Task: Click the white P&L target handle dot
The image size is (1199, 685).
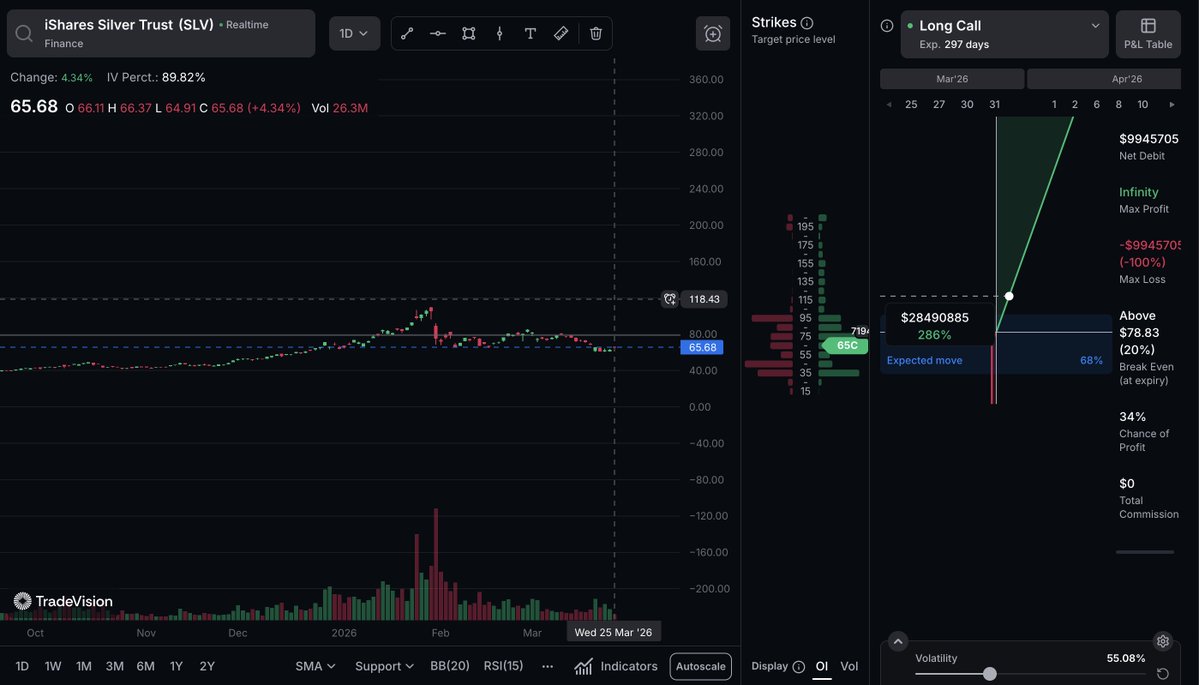Action: pyautogui.click(x=1009, y=296)
